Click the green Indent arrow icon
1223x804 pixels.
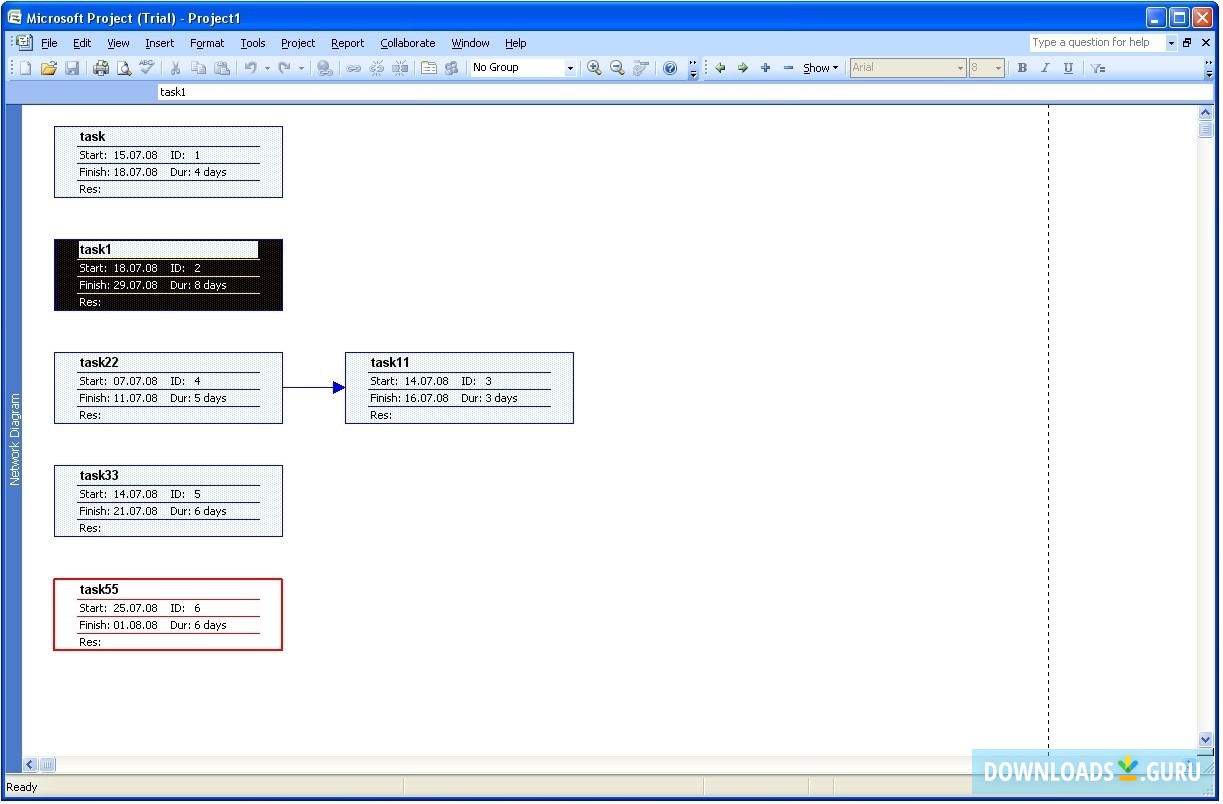point(742,68)
